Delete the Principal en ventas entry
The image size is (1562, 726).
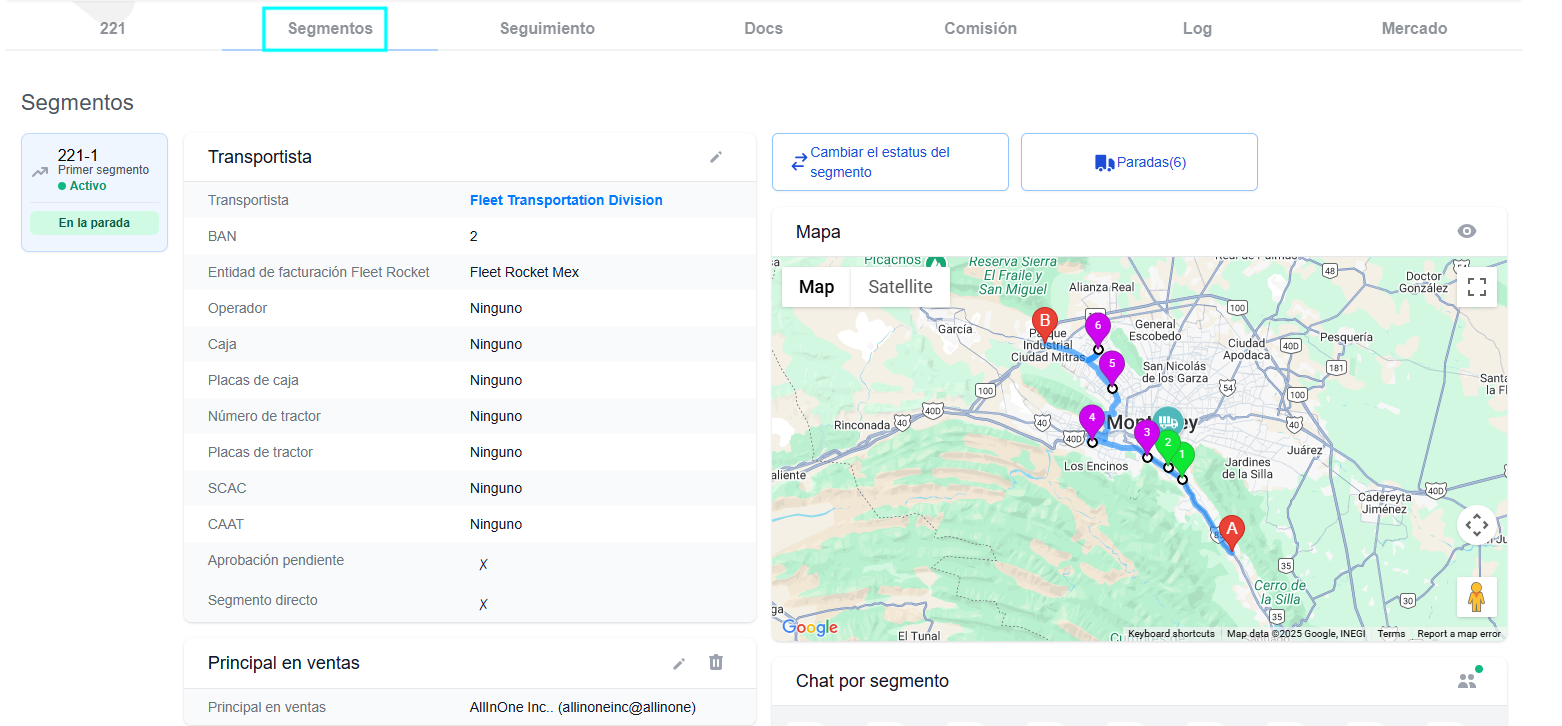click(x=716, y=662)
